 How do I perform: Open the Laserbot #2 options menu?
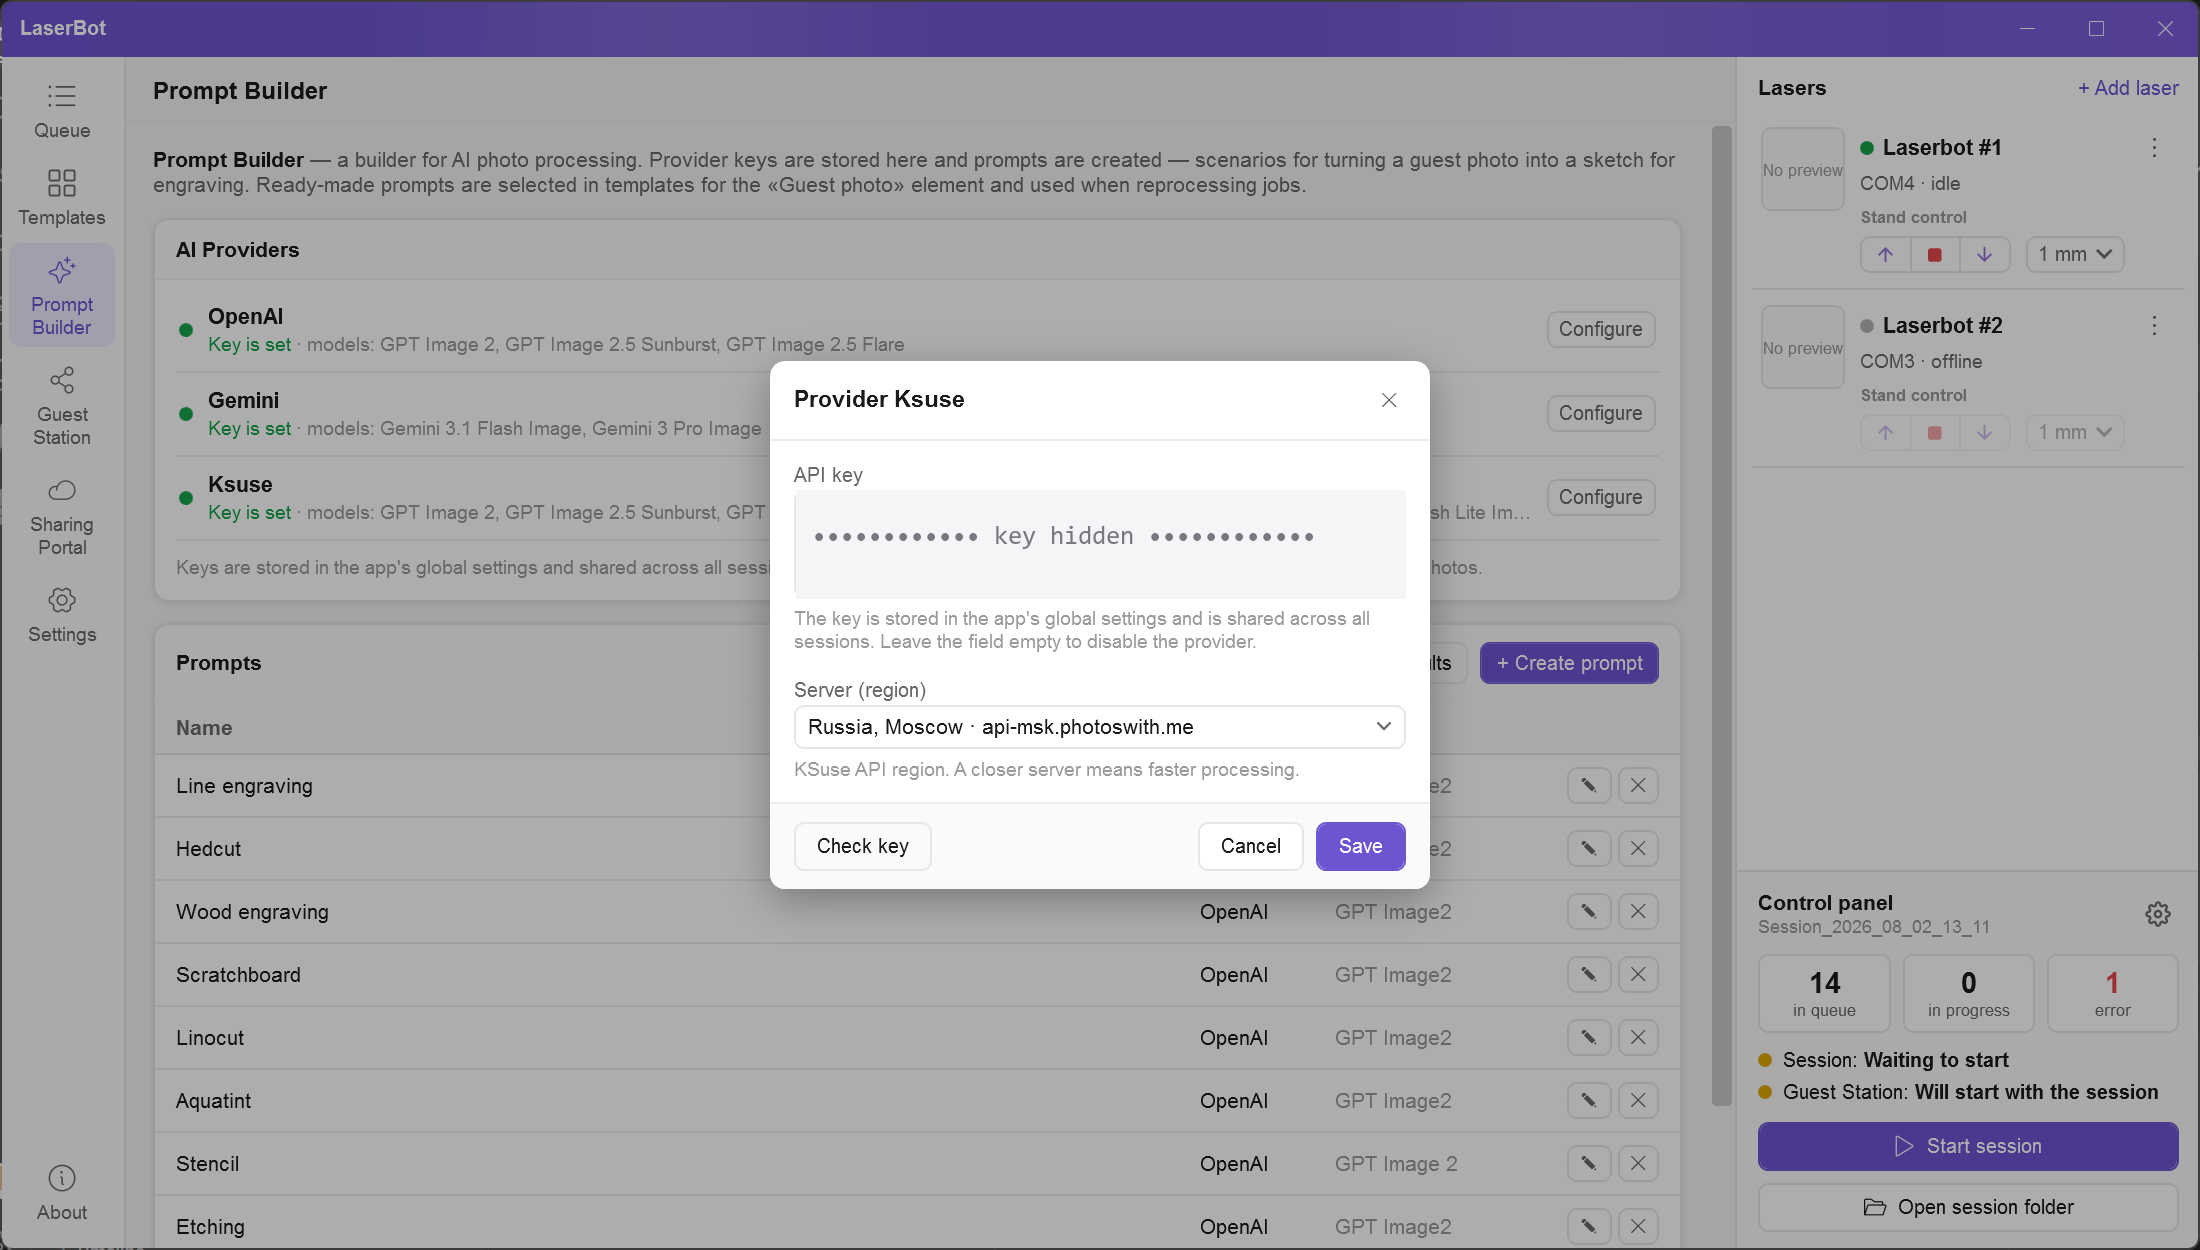click(2154, 326)
